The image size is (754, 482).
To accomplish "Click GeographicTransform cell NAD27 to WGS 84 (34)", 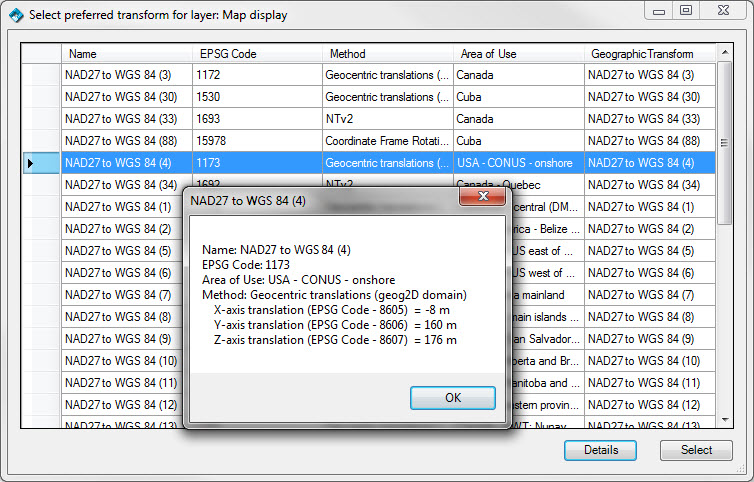I will tap(650, 185).
